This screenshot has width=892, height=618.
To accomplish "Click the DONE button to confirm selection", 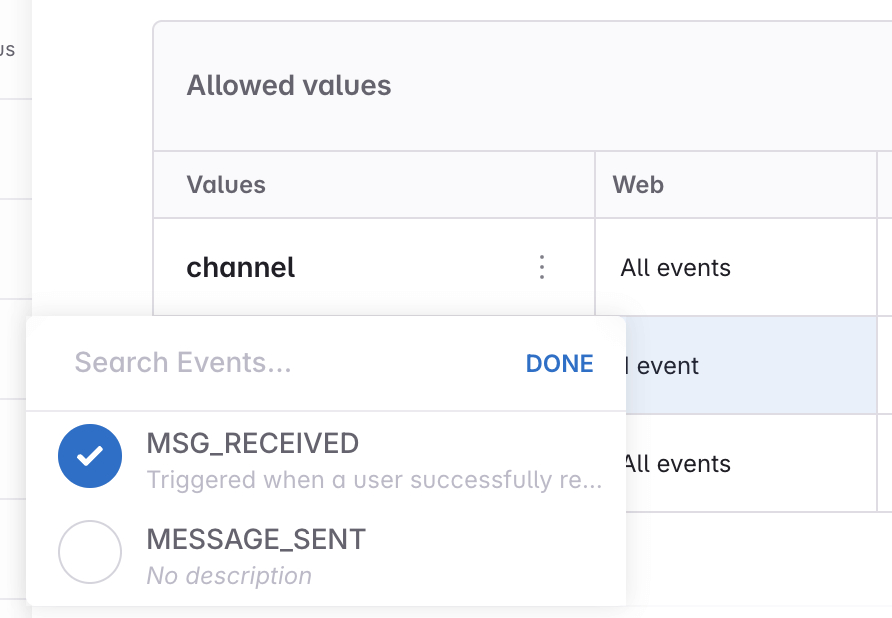I will click(559, 363).
